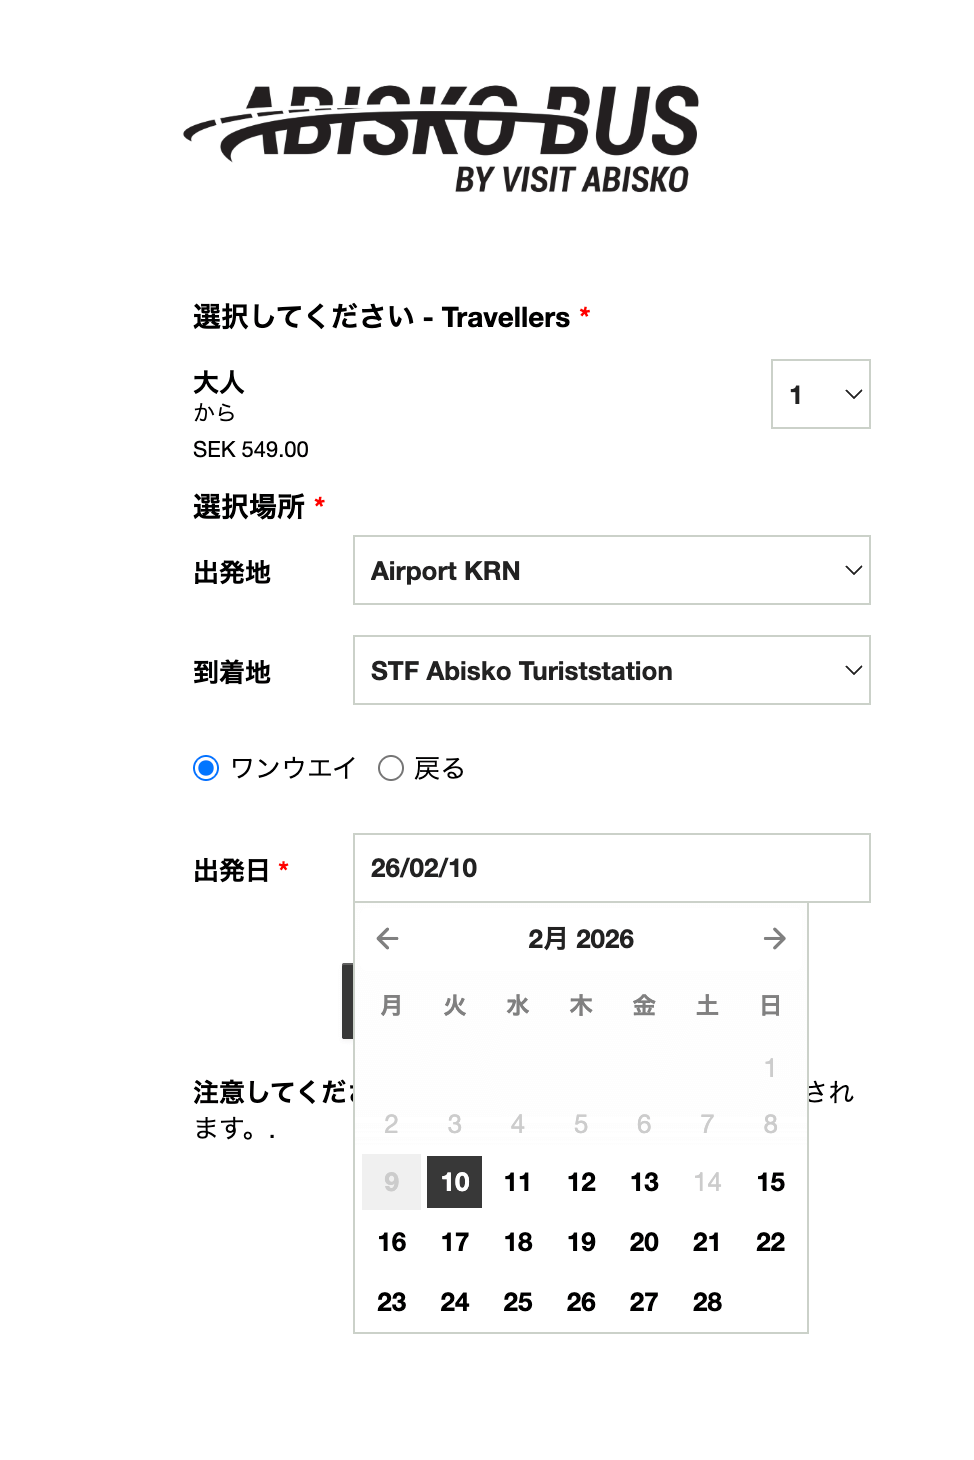
Task: Expand the 出発地 Airport KRN dropdown
Action: click(611, 571)
